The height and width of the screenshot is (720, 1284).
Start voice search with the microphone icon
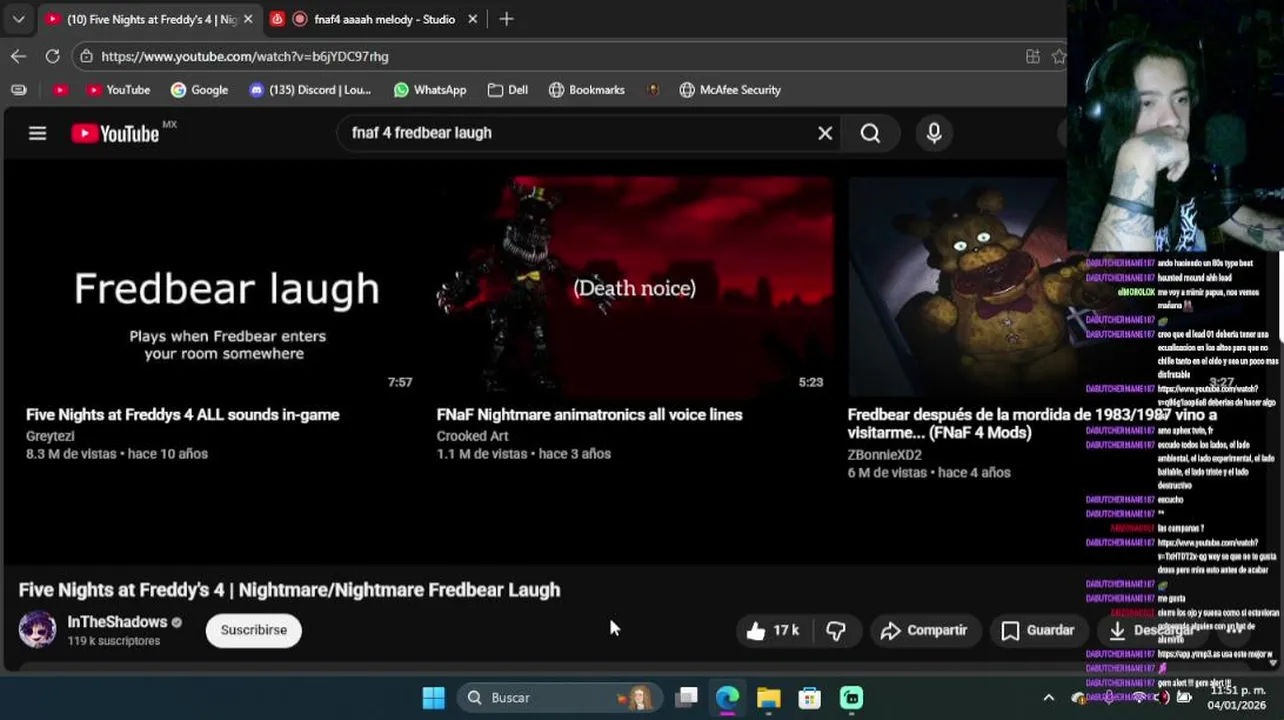[934, 133]
